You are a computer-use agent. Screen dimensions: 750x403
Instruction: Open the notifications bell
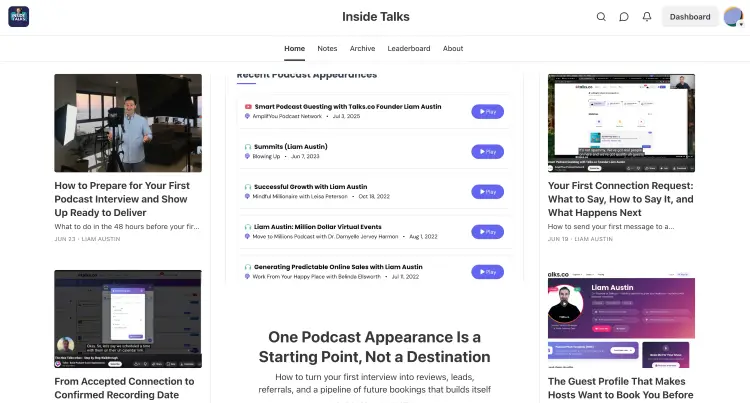point(647,17)
